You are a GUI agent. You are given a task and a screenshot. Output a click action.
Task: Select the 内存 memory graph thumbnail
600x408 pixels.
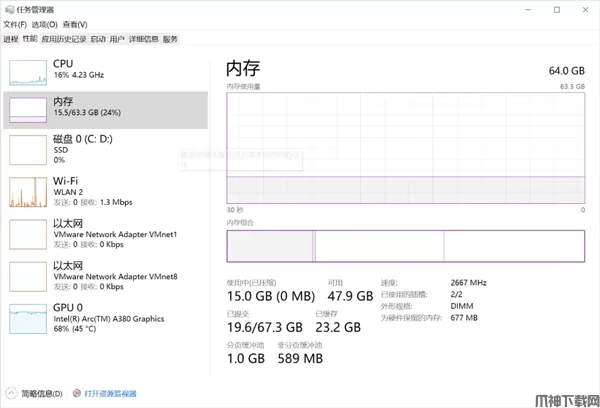point(27,109)
